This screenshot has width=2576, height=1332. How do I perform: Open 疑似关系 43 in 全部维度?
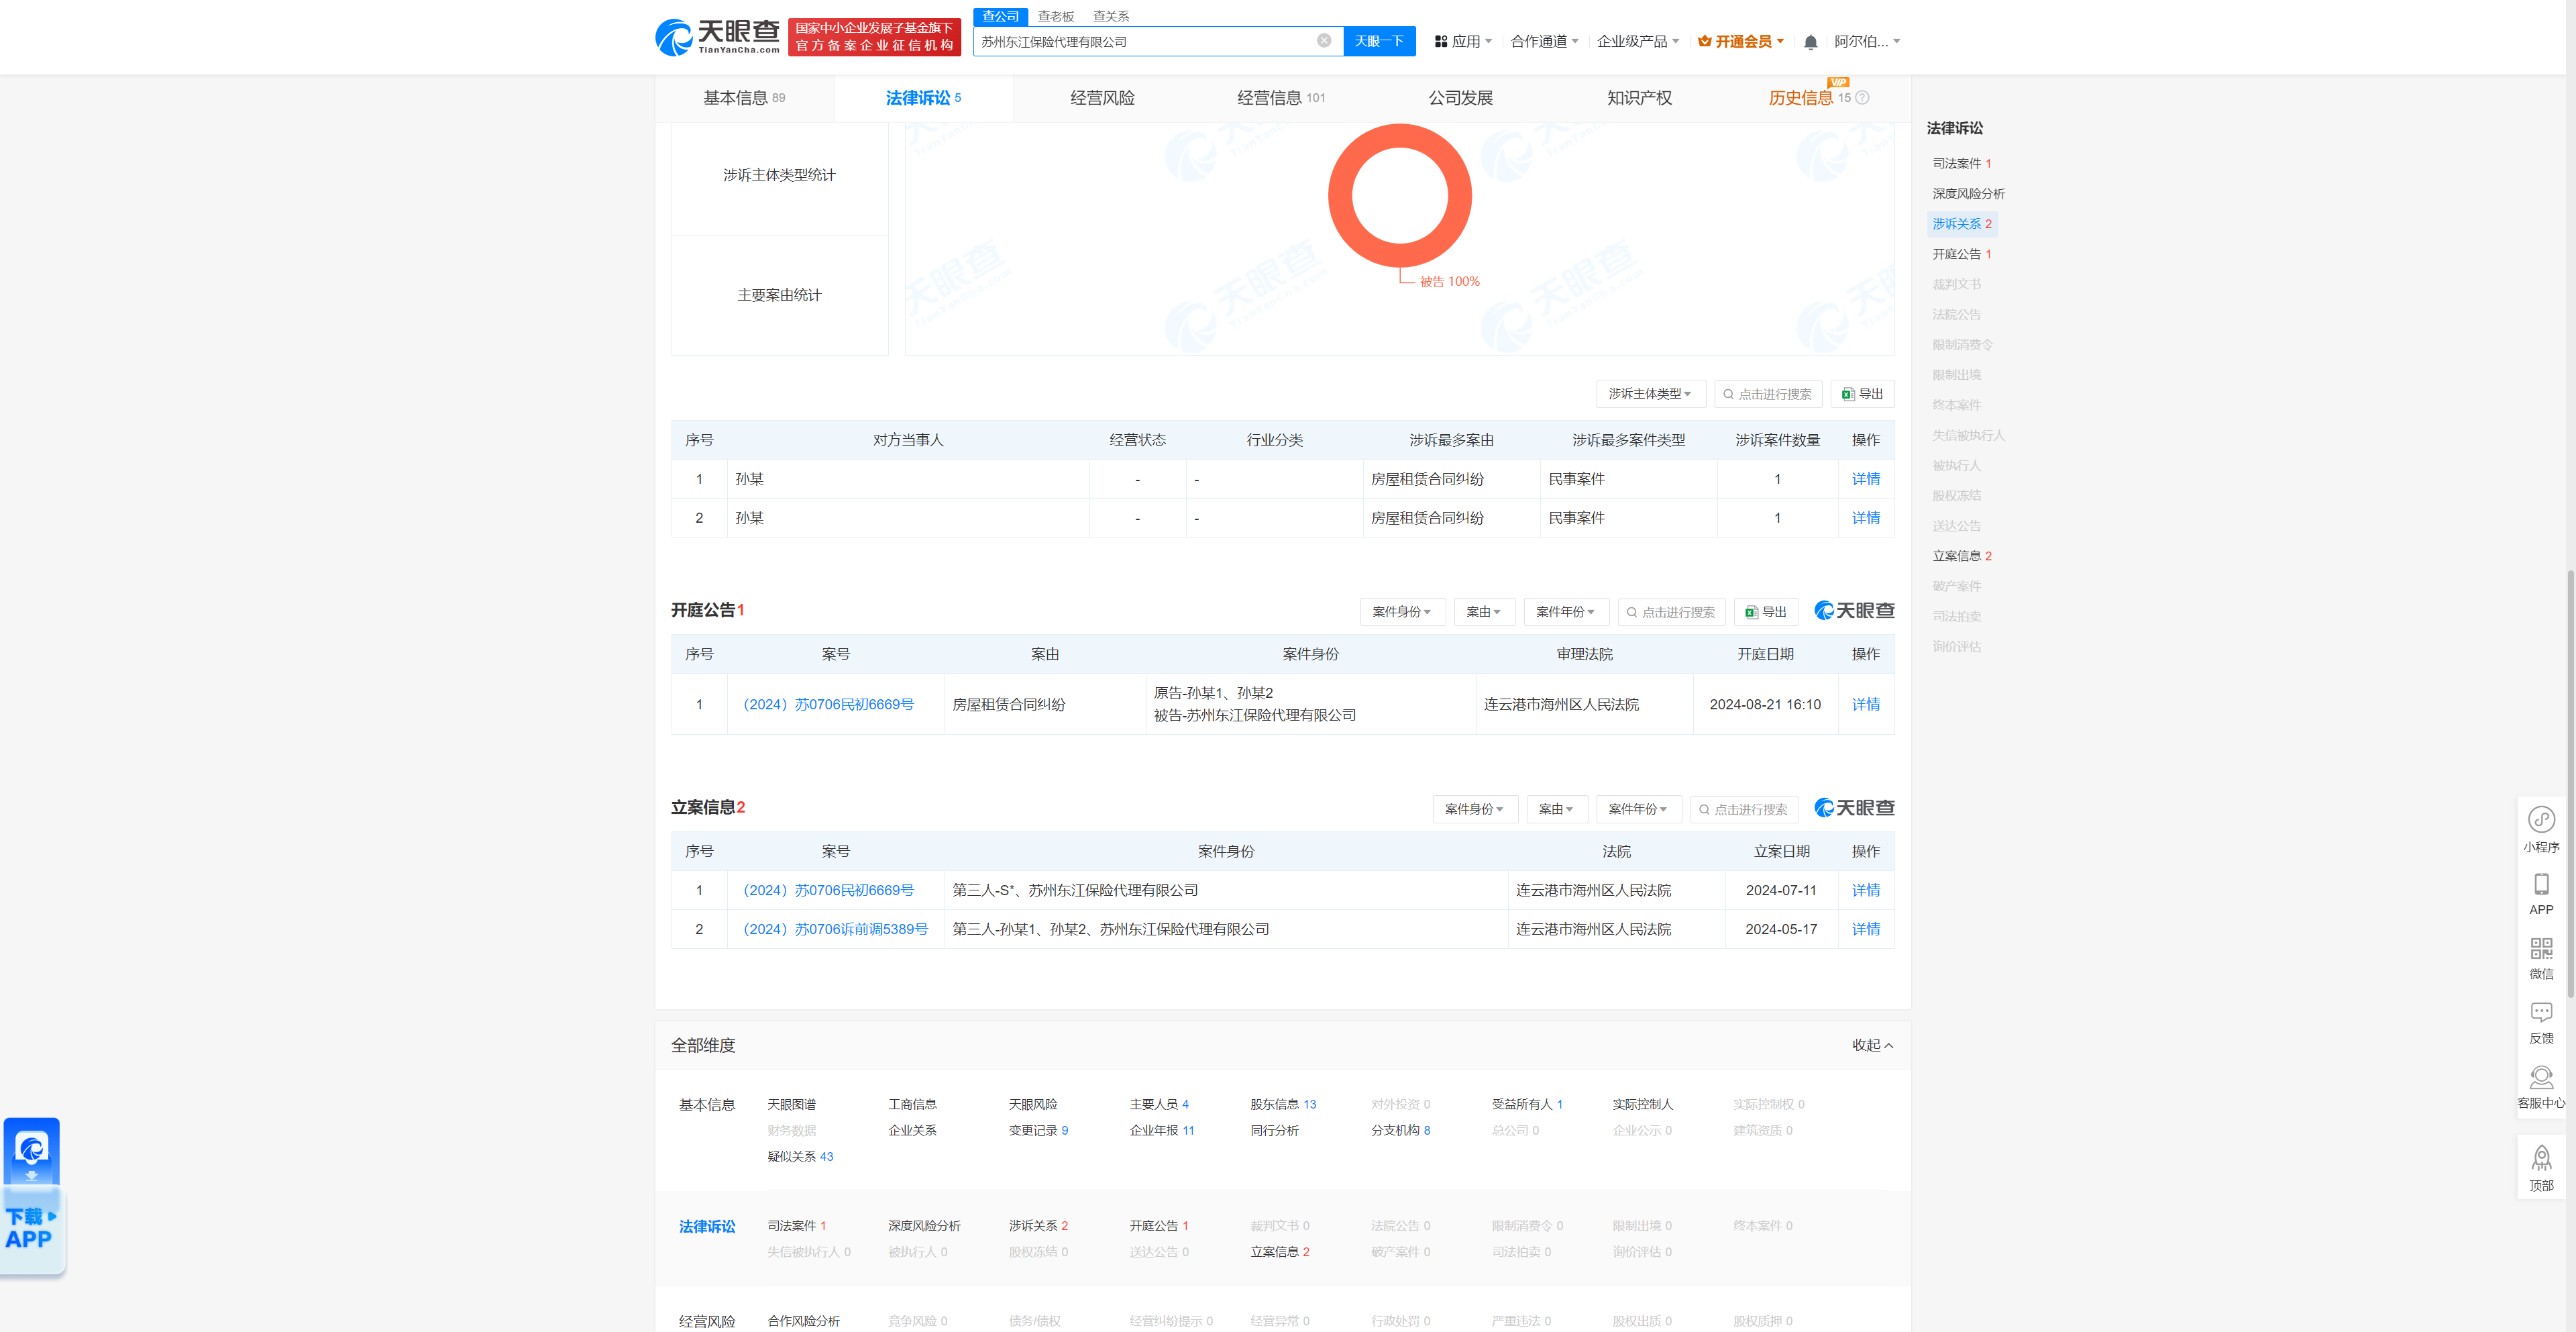pos(799,1156)
